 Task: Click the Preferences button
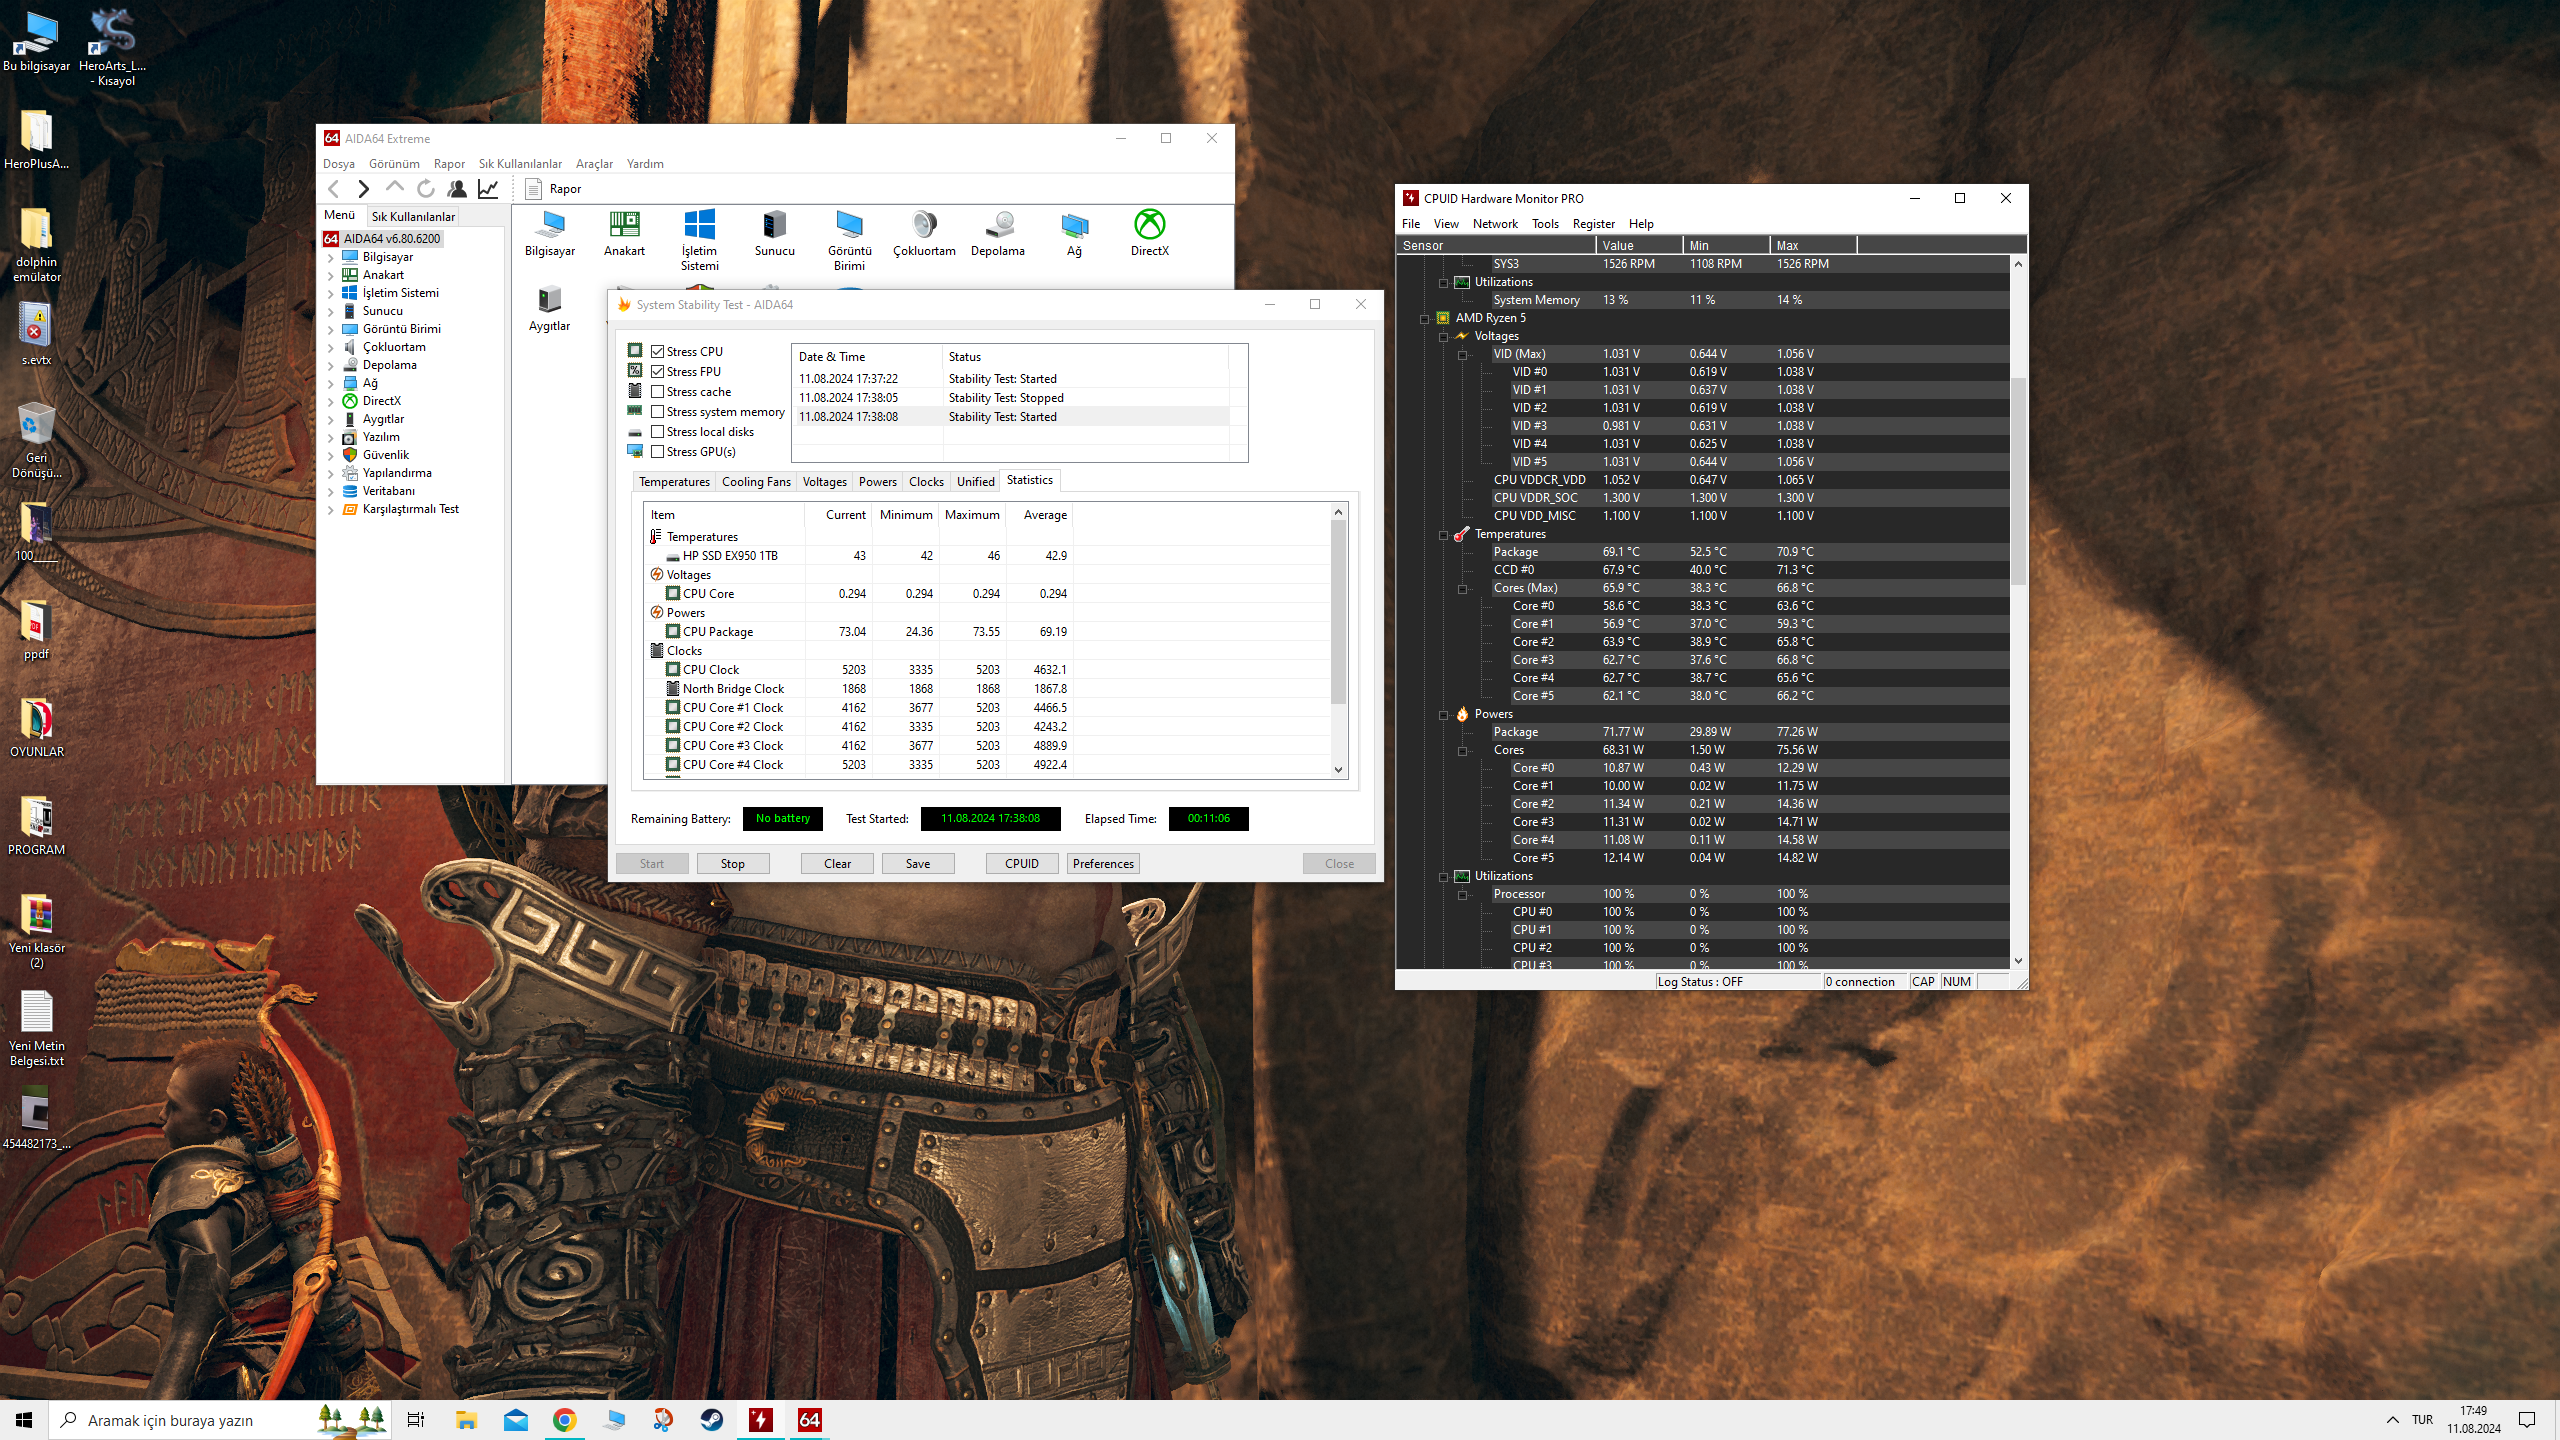pyautogui.click(x=1103, y=864)
